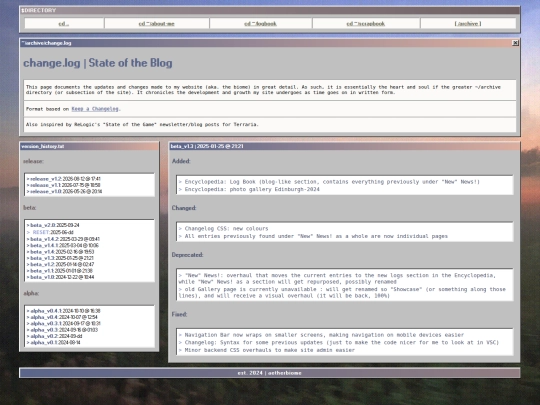Open alpha_v0.4.1 changelog entry
Image resolution: width=540 pixels, height=405 pixels.
[65, 311]
